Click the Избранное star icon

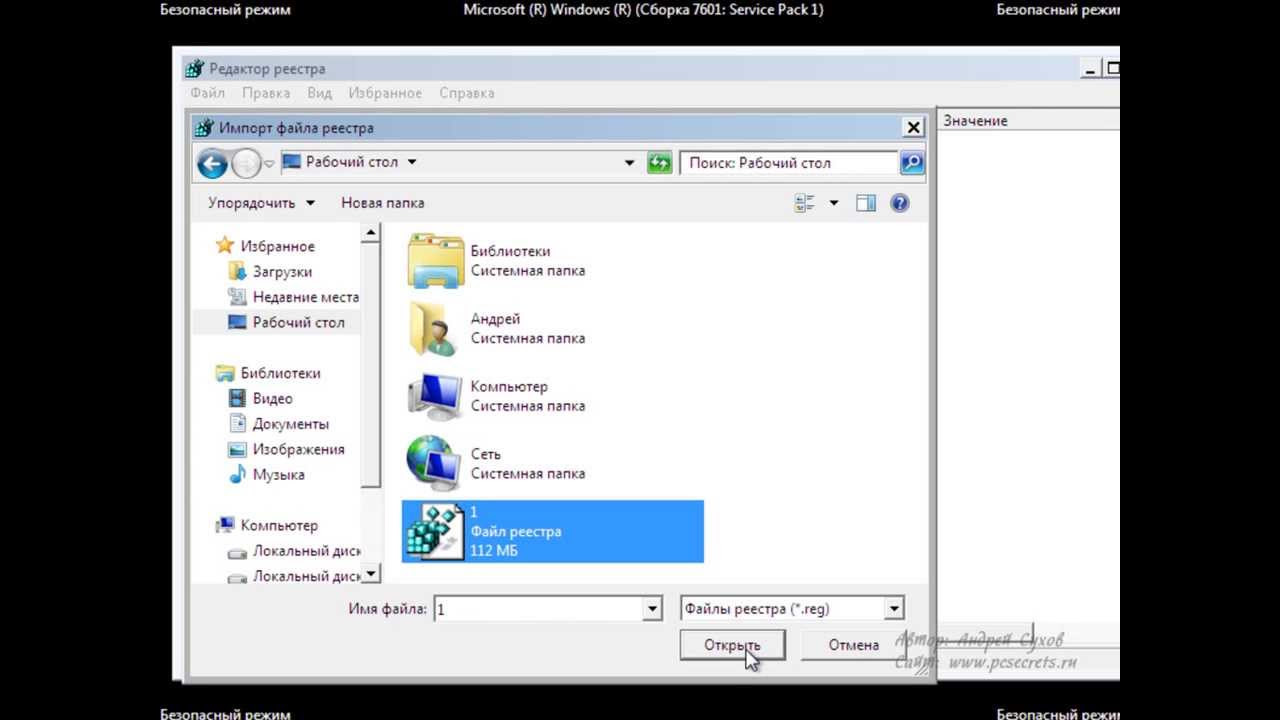click(x=225, y=245)
